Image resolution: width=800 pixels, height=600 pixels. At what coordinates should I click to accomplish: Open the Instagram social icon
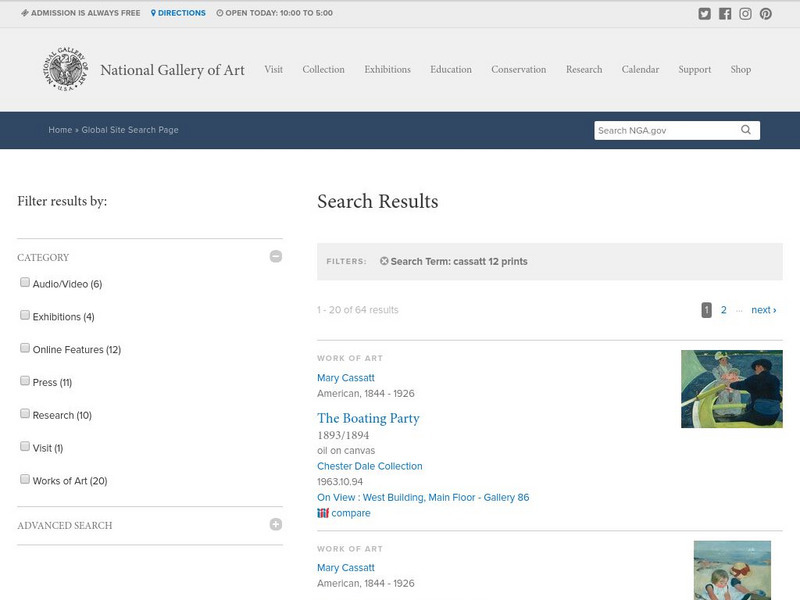[x=745, y=14]
